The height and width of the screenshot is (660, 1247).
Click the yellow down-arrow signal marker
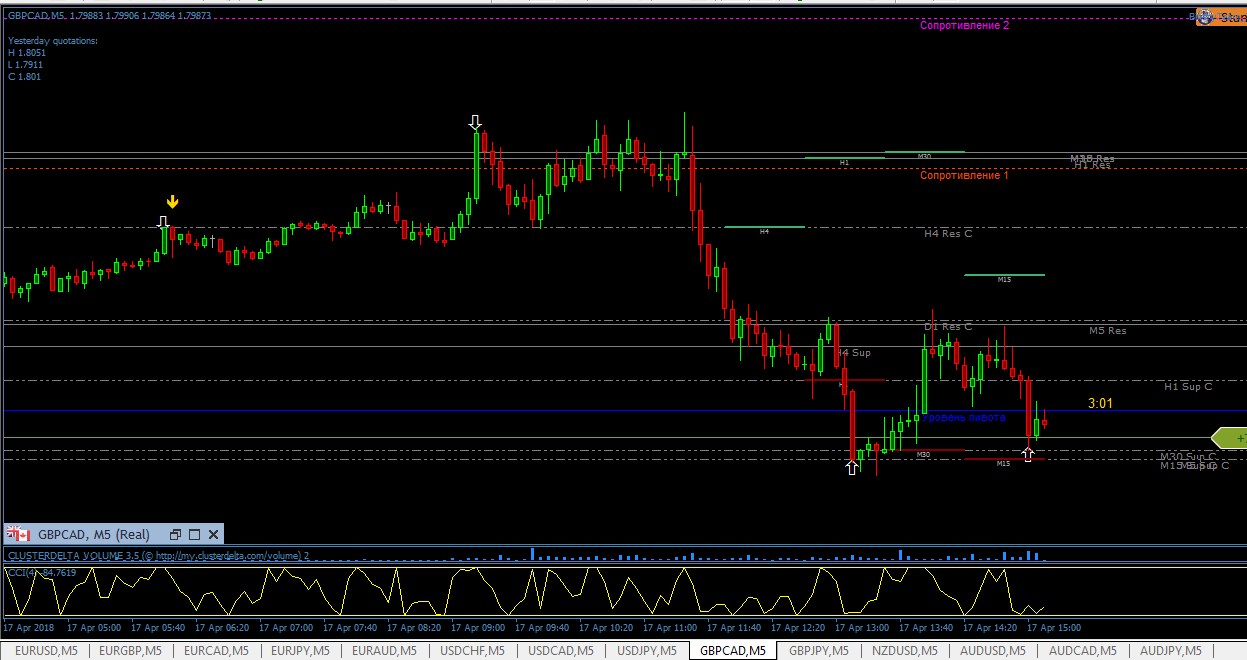(172, 201)
